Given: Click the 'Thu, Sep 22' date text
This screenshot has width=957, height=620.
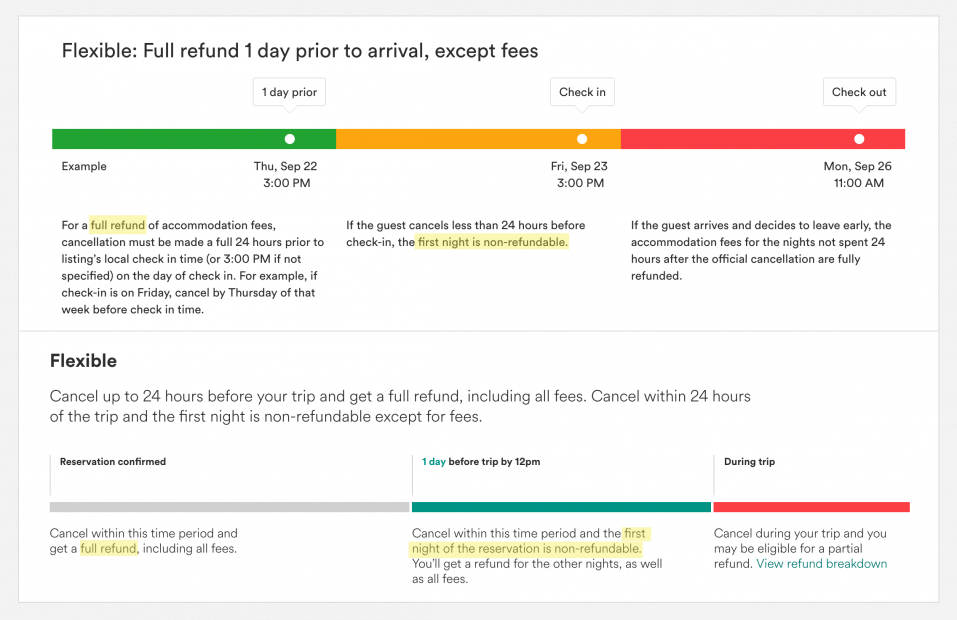Looking at the screenshot, I should 285,166.
